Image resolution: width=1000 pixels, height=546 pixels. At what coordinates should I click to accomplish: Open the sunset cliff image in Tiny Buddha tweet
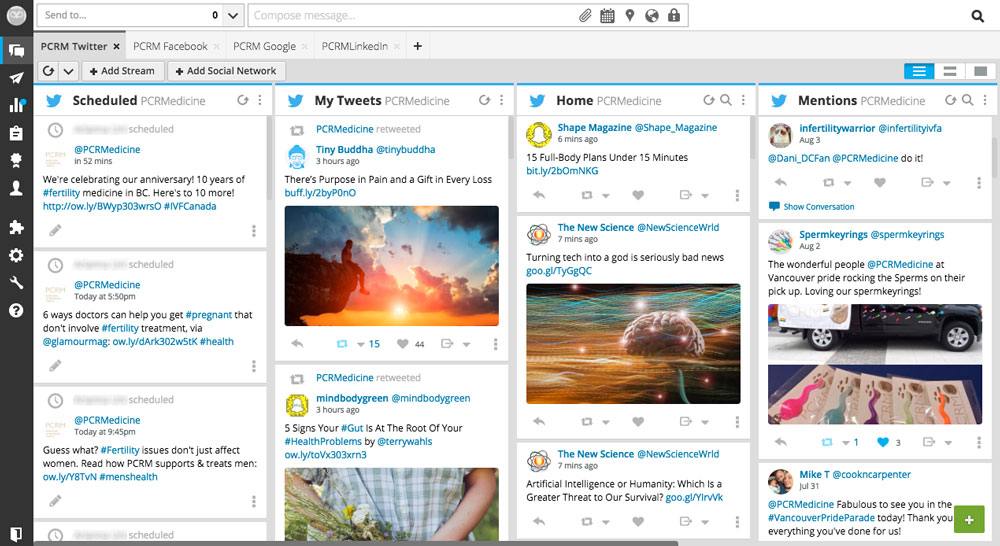point(392,266)
